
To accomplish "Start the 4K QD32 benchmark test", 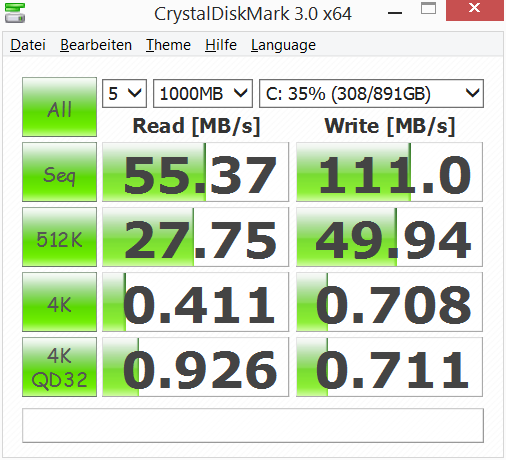I will tap(59, 367).
